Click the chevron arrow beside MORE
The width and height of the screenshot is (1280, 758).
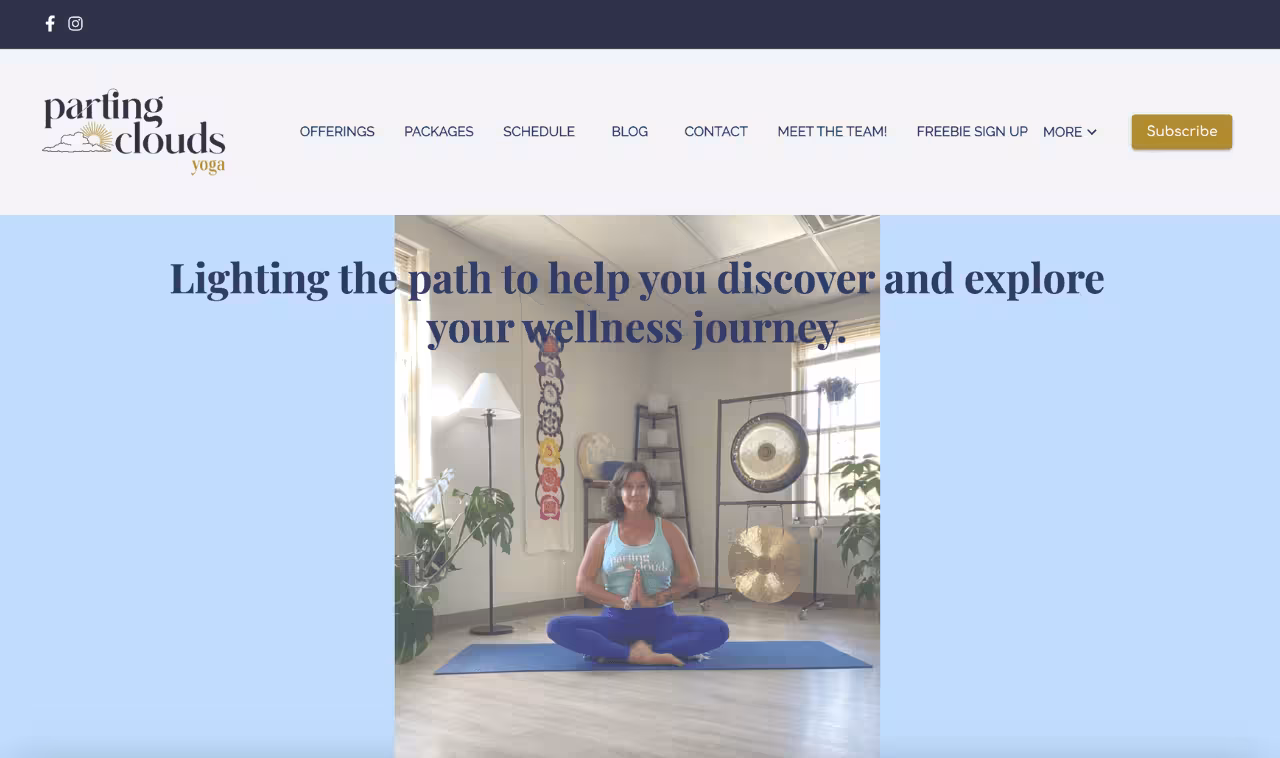1092,132
